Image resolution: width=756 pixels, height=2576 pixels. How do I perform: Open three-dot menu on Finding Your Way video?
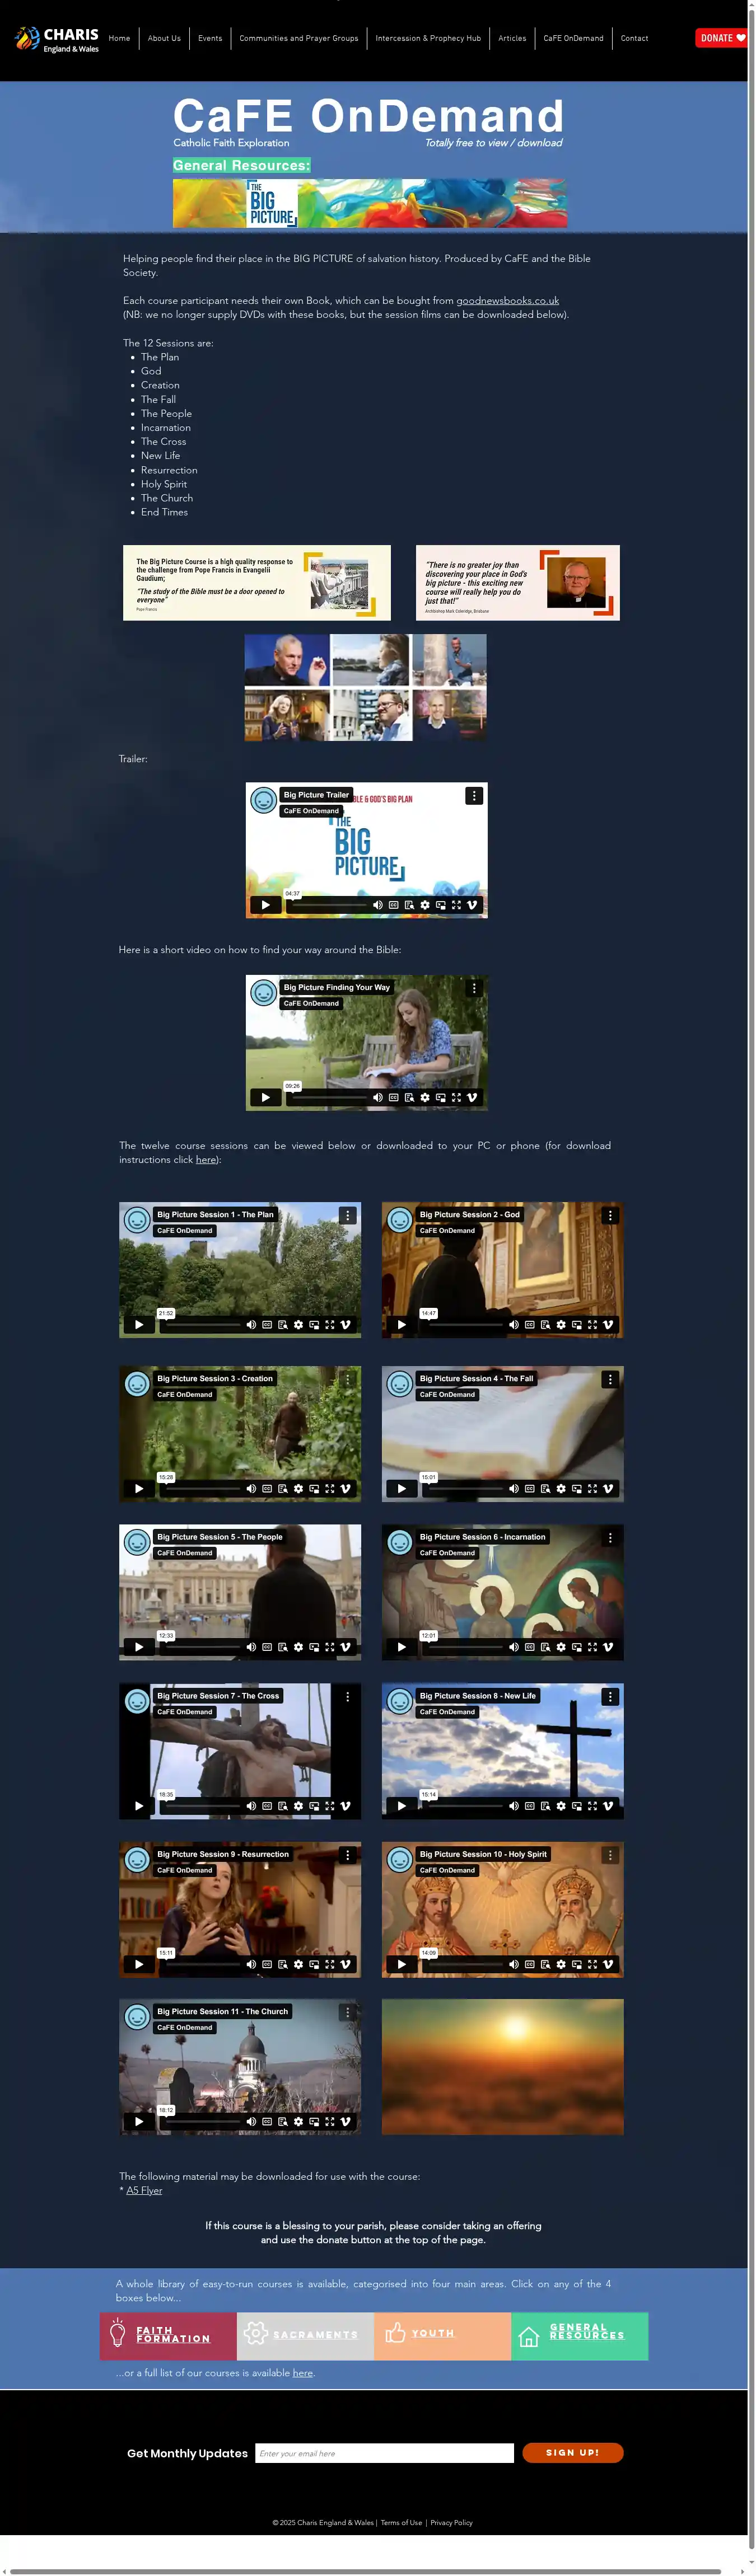(474, 988)
